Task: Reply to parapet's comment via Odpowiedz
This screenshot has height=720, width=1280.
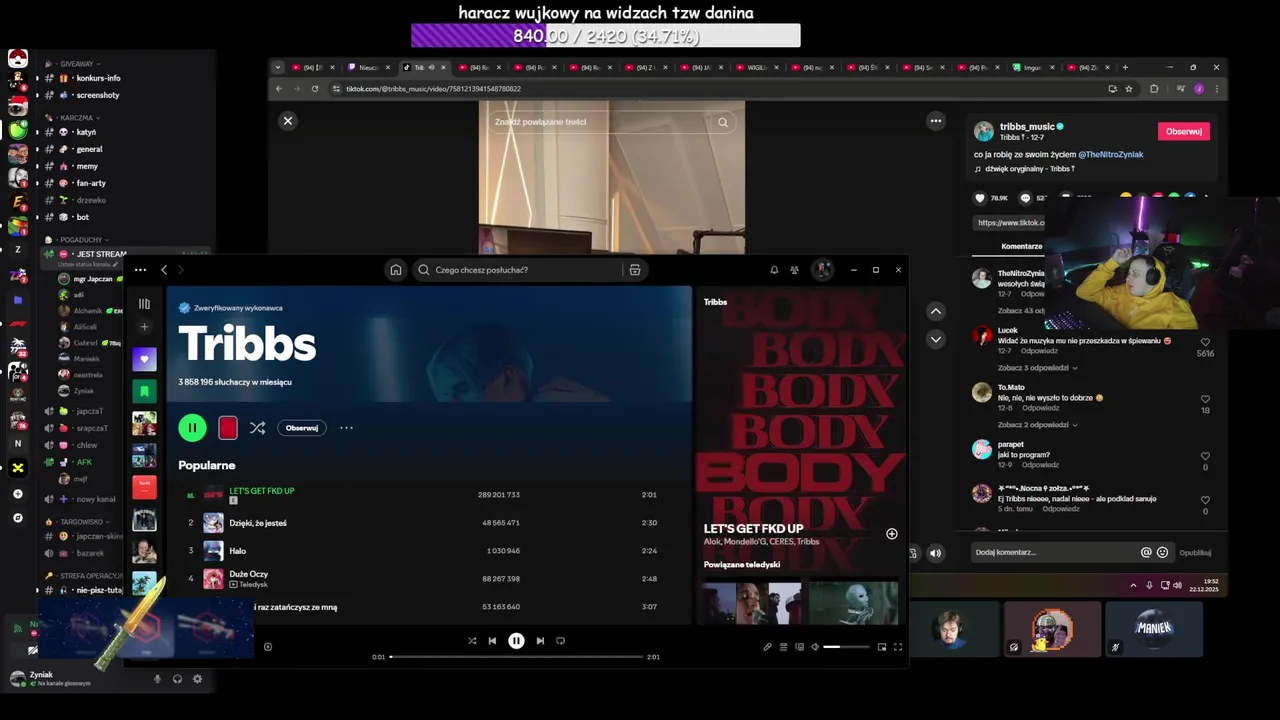Action: pos(1040,465)
